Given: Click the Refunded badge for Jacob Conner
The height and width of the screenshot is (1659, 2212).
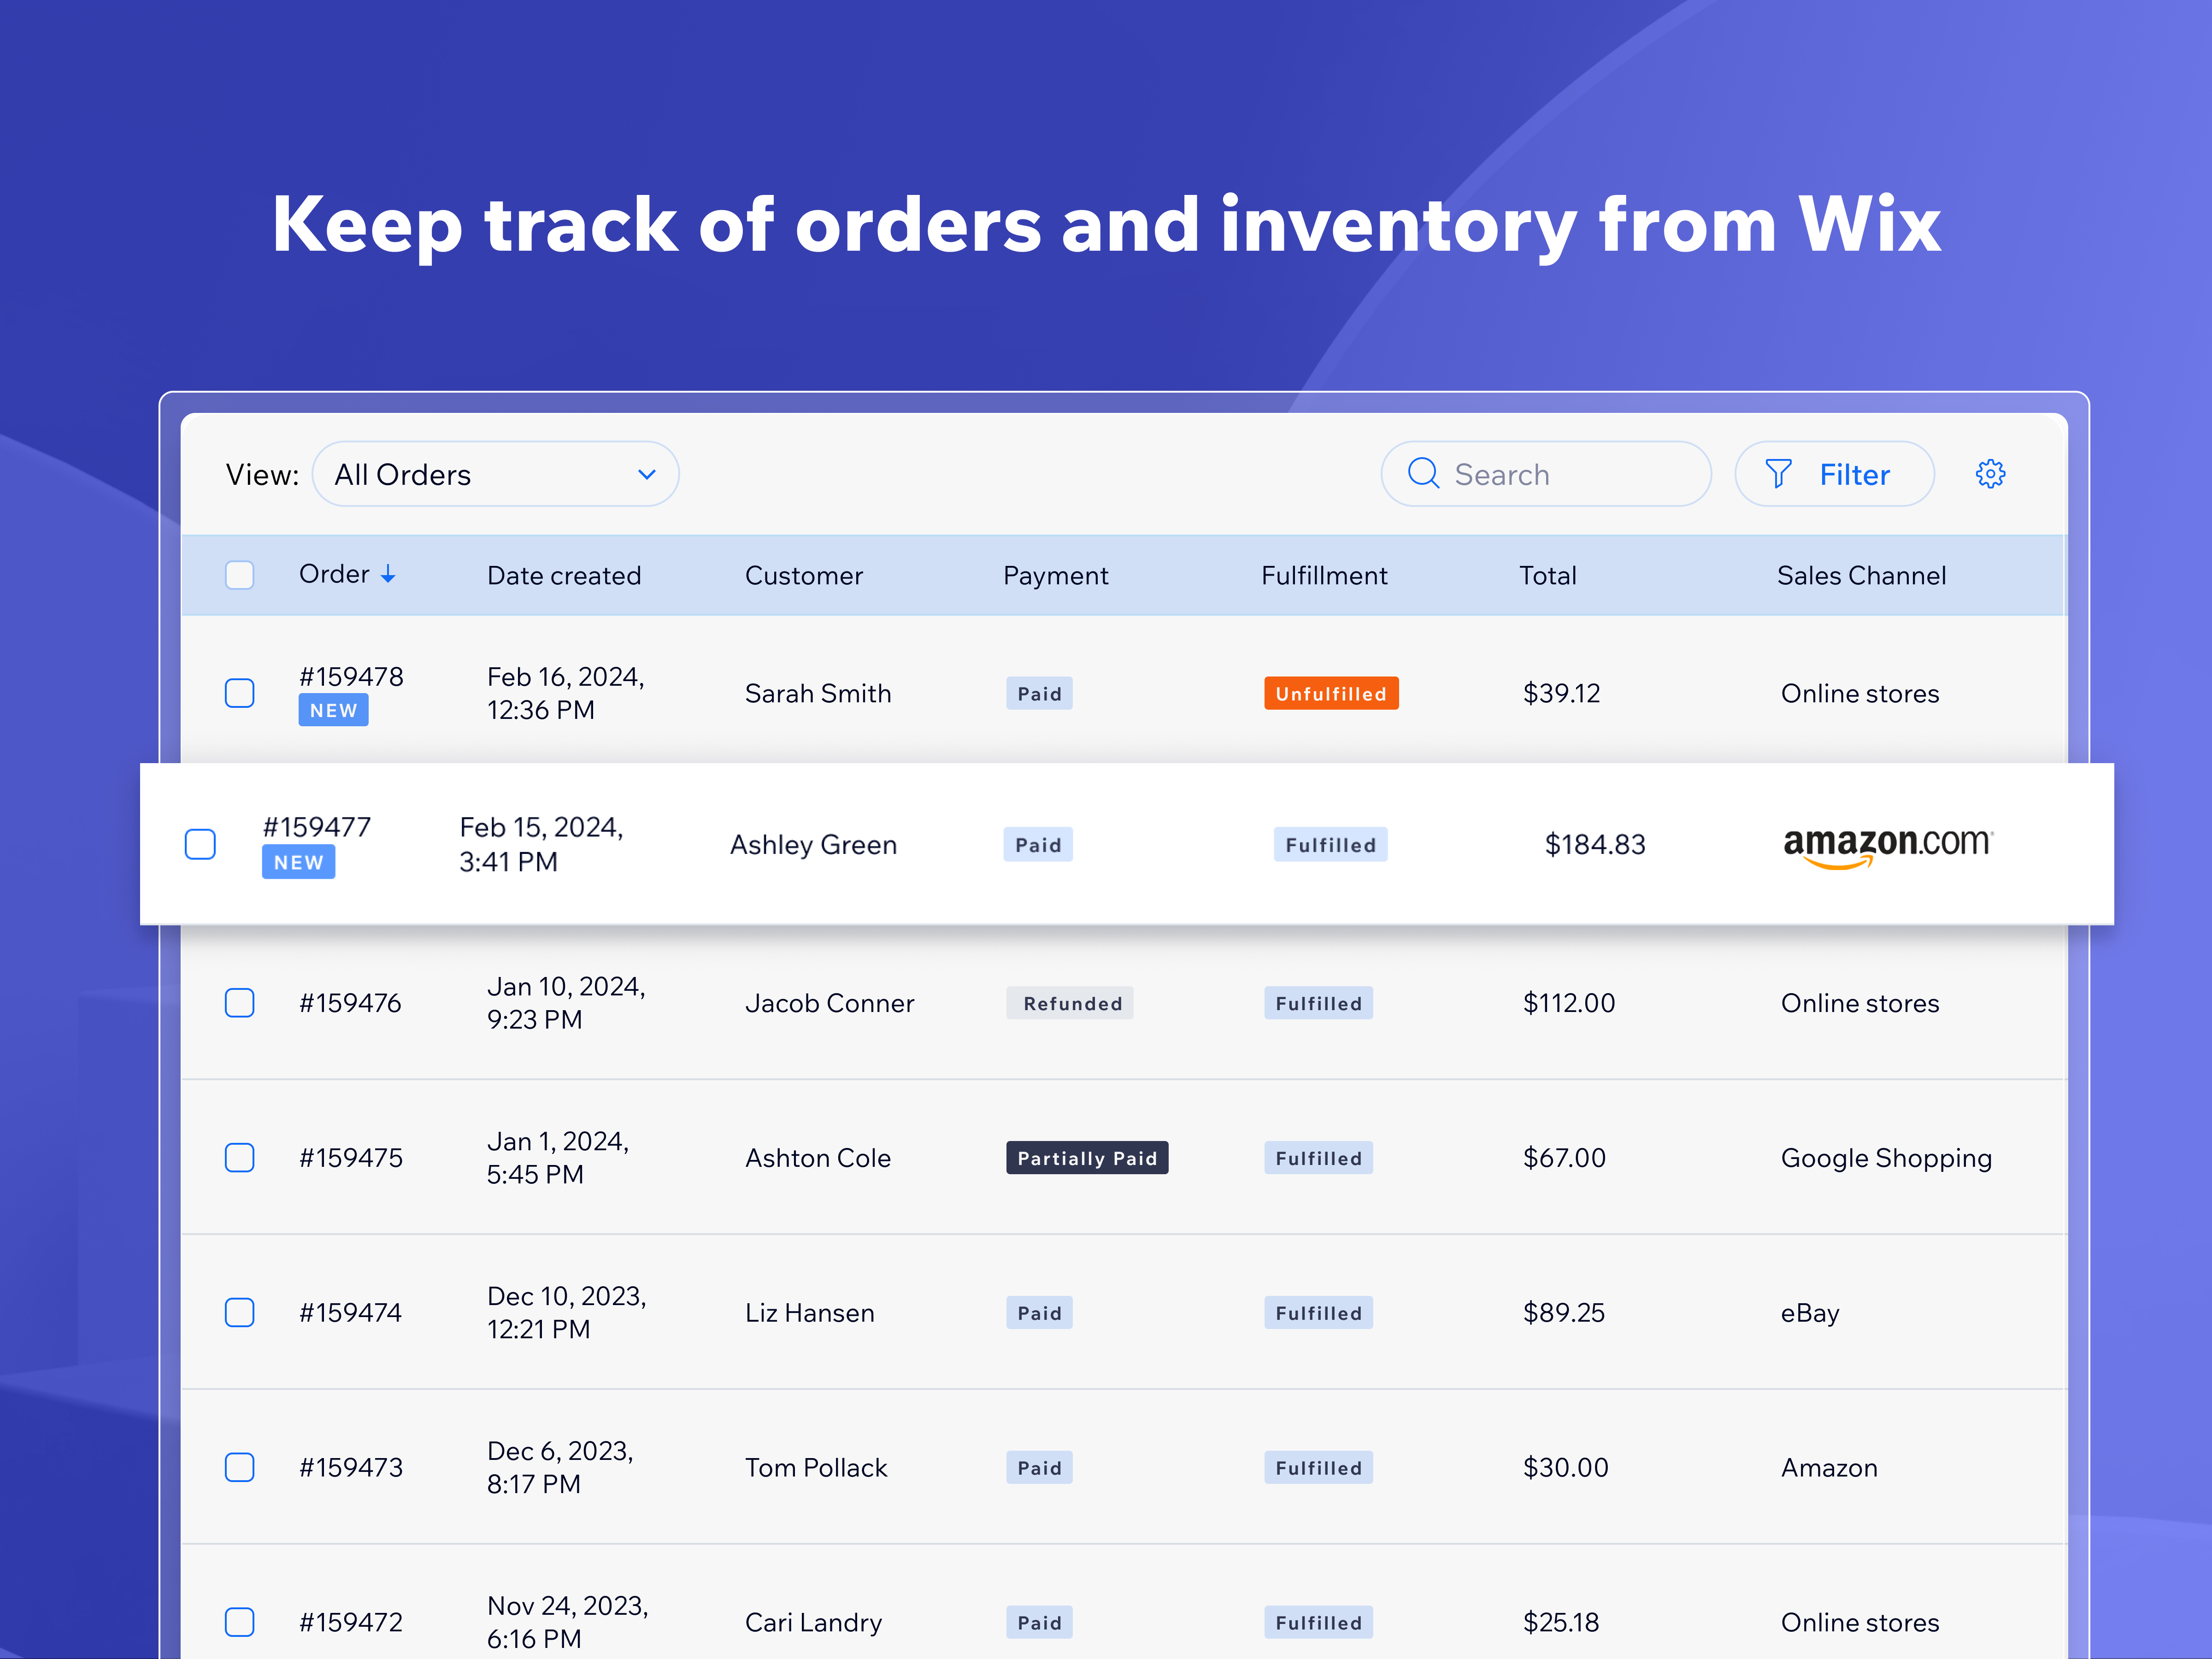Looking at the screenshot, I should (1070, 1003).
